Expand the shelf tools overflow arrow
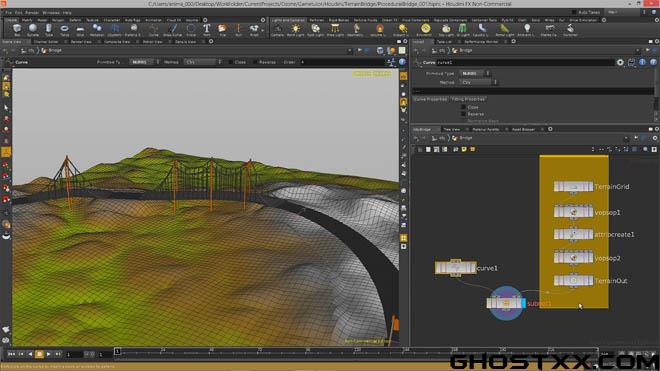This screenshot has width=660, height=371. (x=263, y=30)
